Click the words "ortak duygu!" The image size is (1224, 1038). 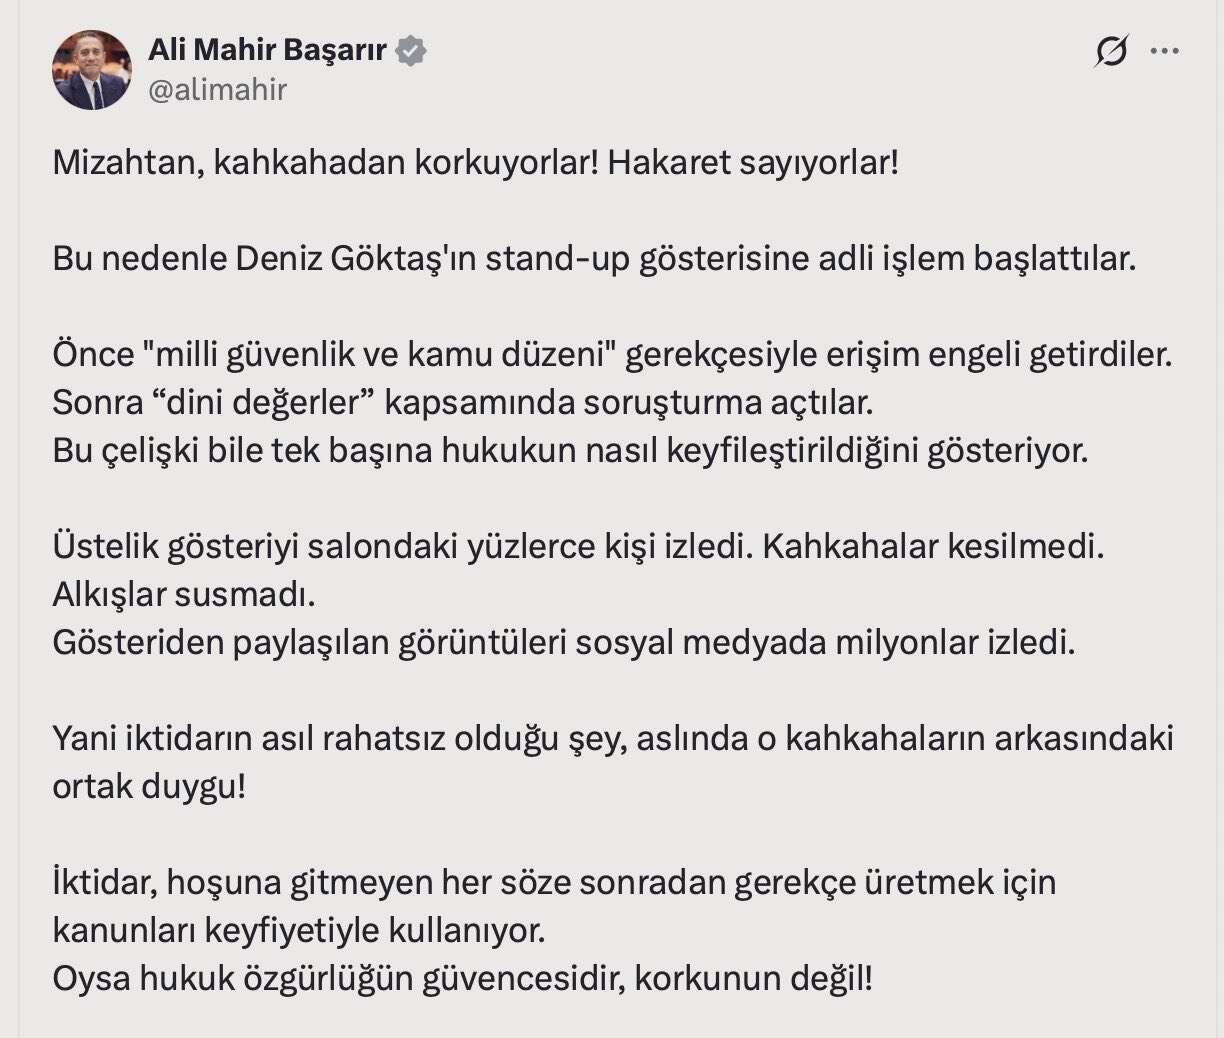(x=149, y=786)
